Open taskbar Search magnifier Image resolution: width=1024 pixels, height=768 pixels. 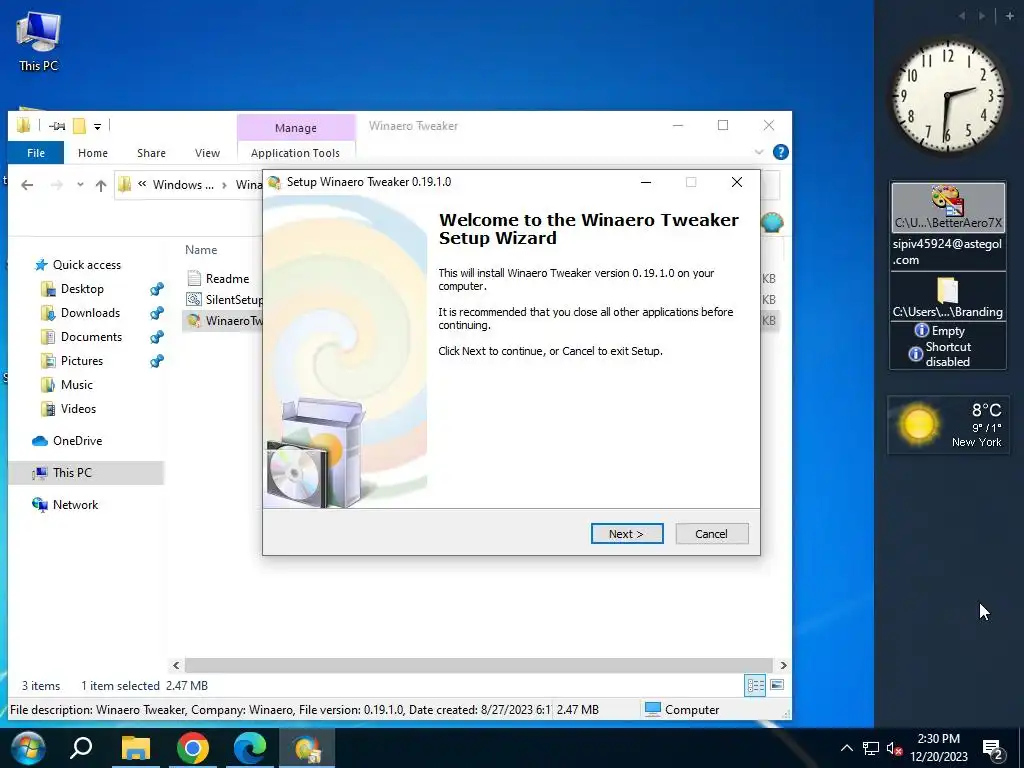point(82,748)
